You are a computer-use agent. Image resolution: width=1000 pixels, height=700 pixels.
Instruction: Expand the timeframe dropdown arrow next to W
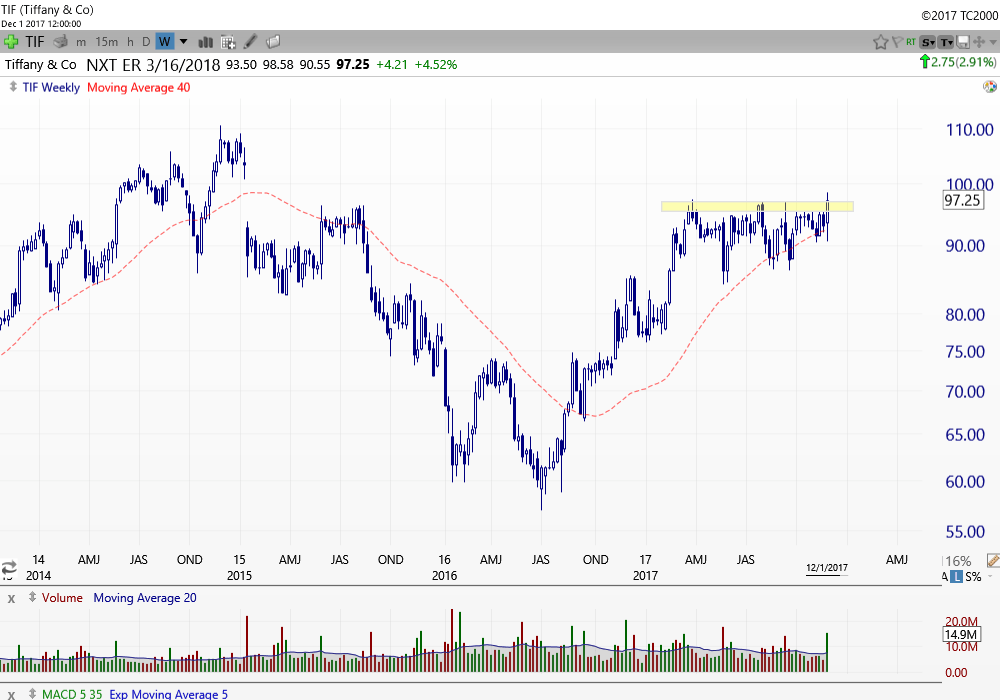click(183, 41)
